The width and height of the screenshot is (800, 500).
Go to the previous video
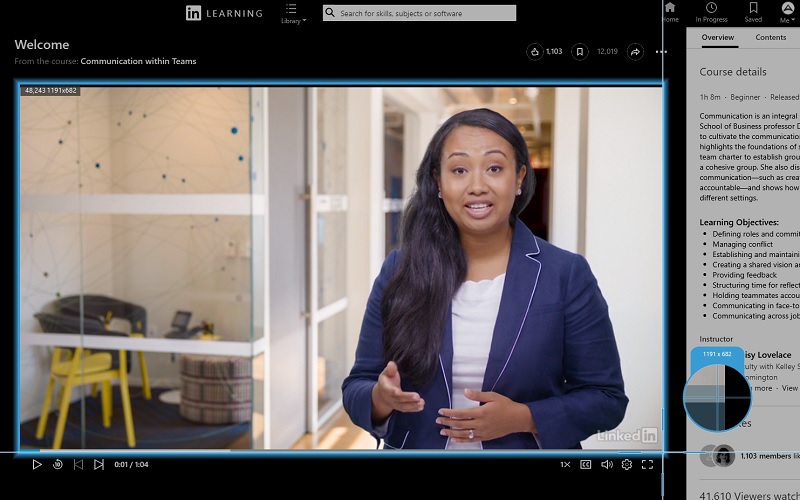click(78, 464)
